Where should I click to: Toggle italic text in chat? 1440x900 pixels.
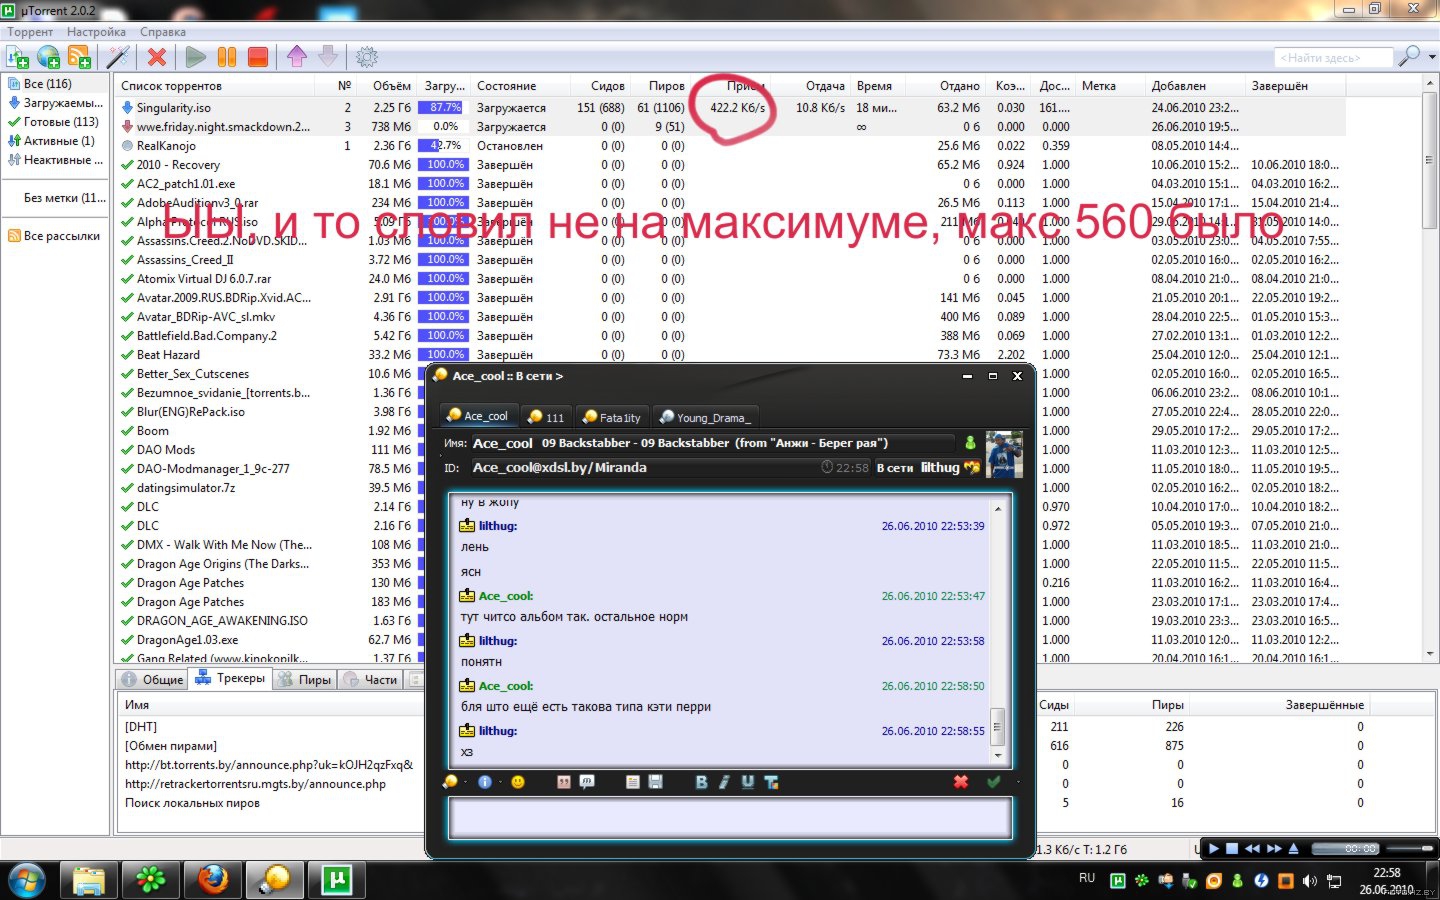724,782
